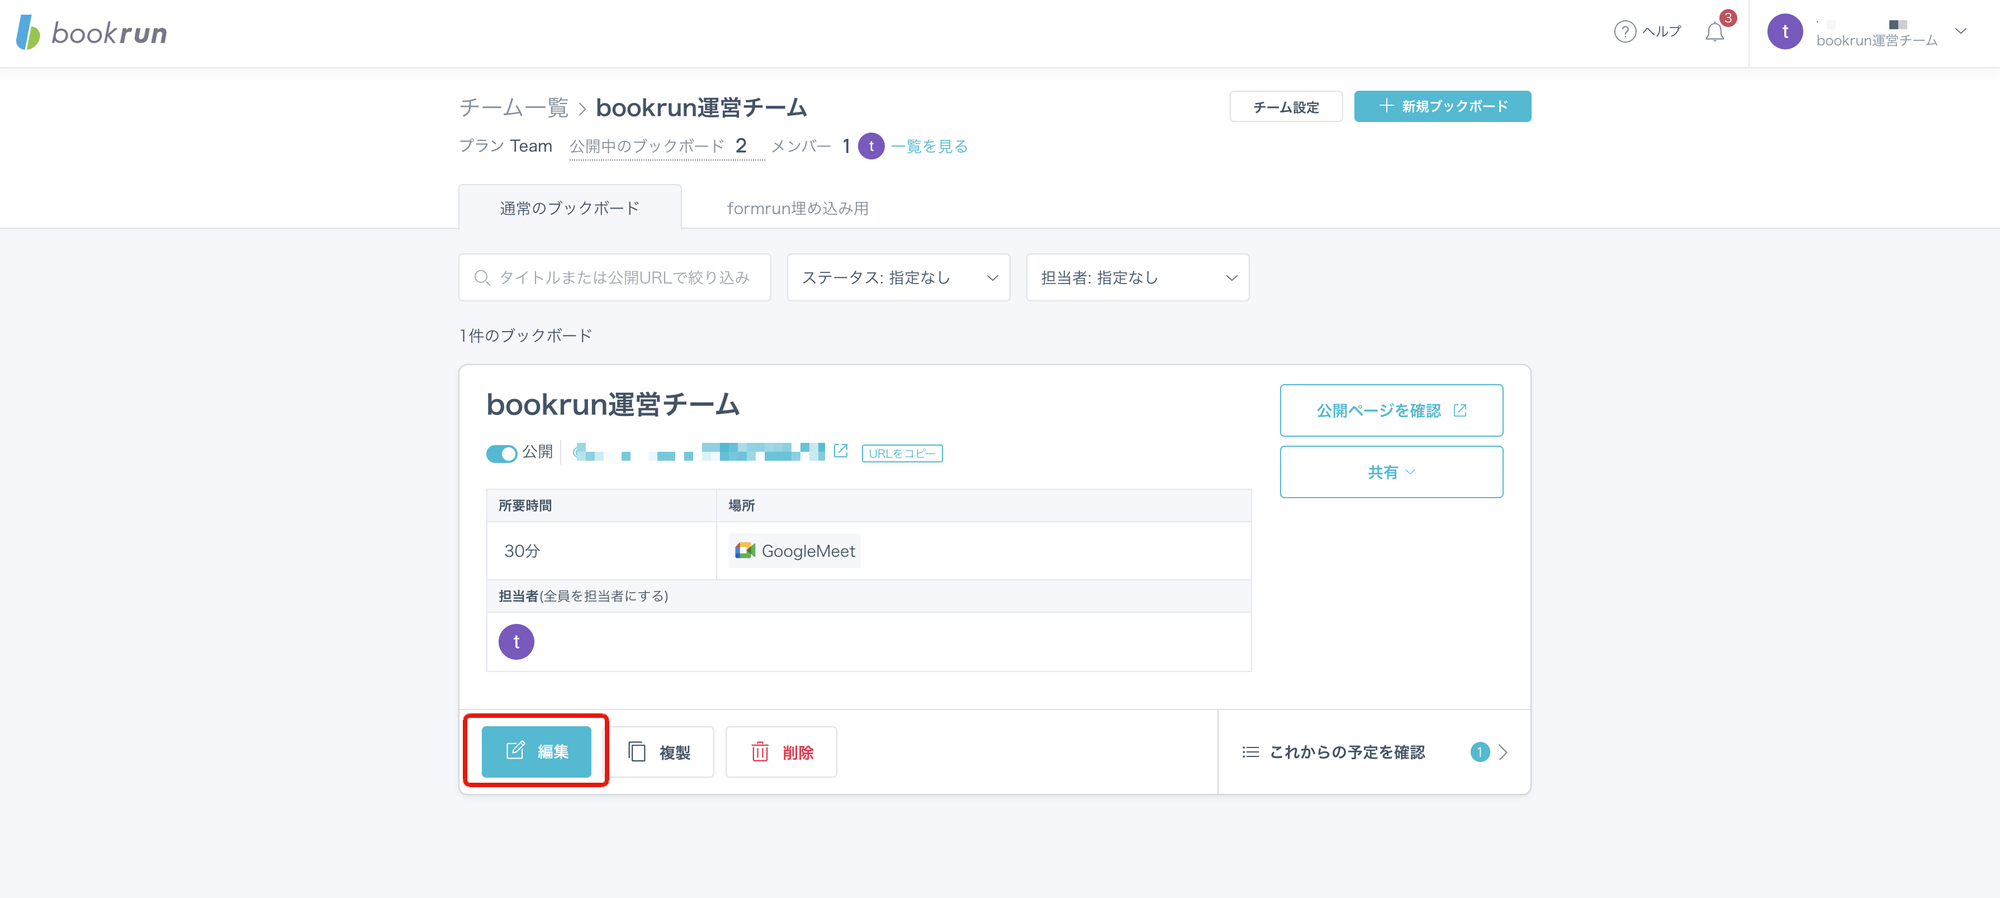The width and height of the screenshot is (2000, 898).
Task: Click 複製 button
Action: pos(660,752)
